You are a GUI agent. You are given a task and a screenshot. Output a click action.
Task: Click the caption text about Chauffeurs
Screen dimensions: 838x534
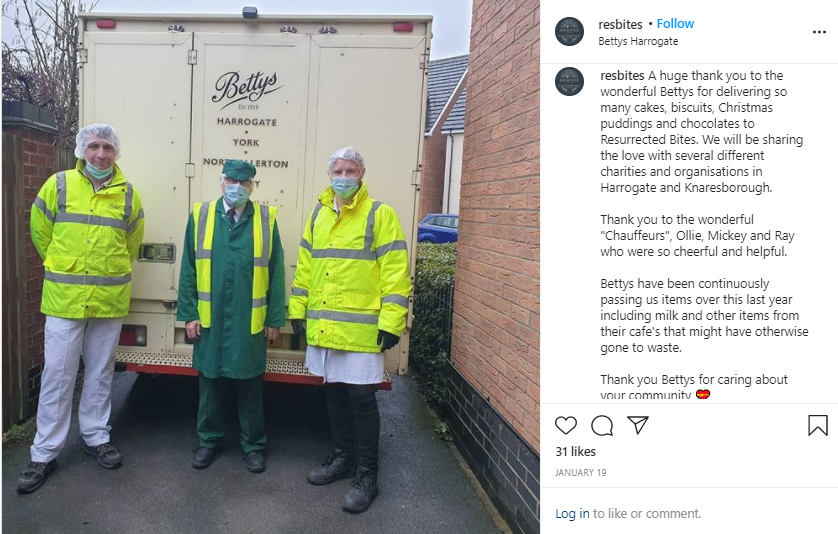(697, 236)
